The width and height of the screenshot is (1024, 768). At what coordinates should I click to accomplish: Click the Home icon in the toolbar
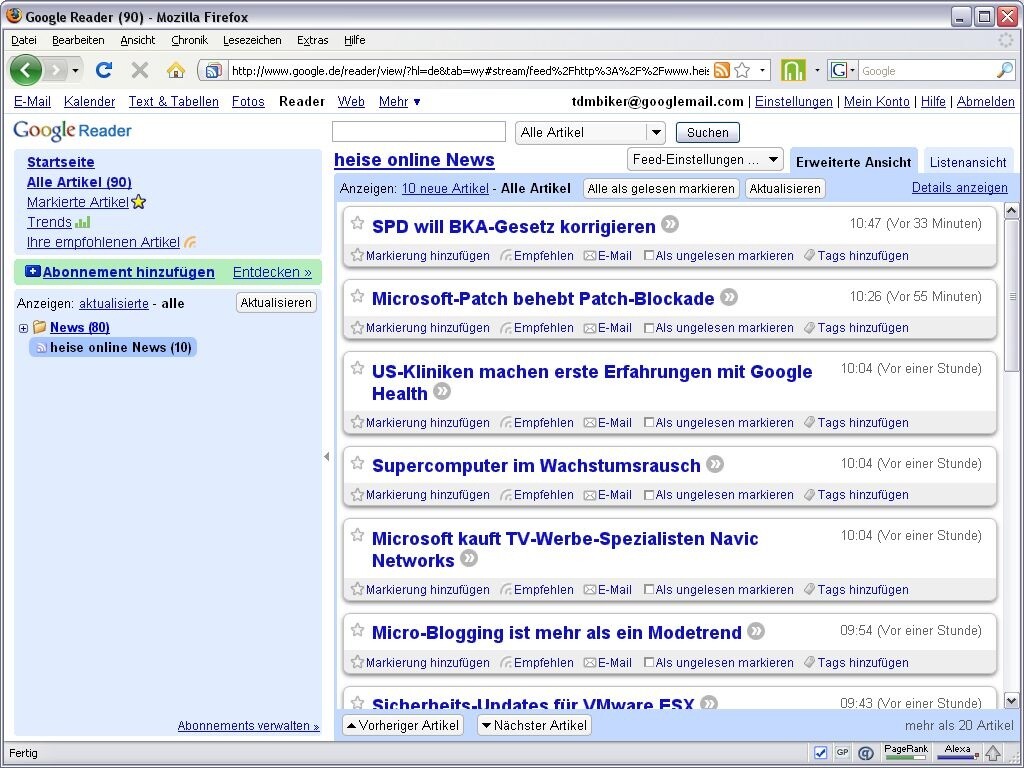174,70
